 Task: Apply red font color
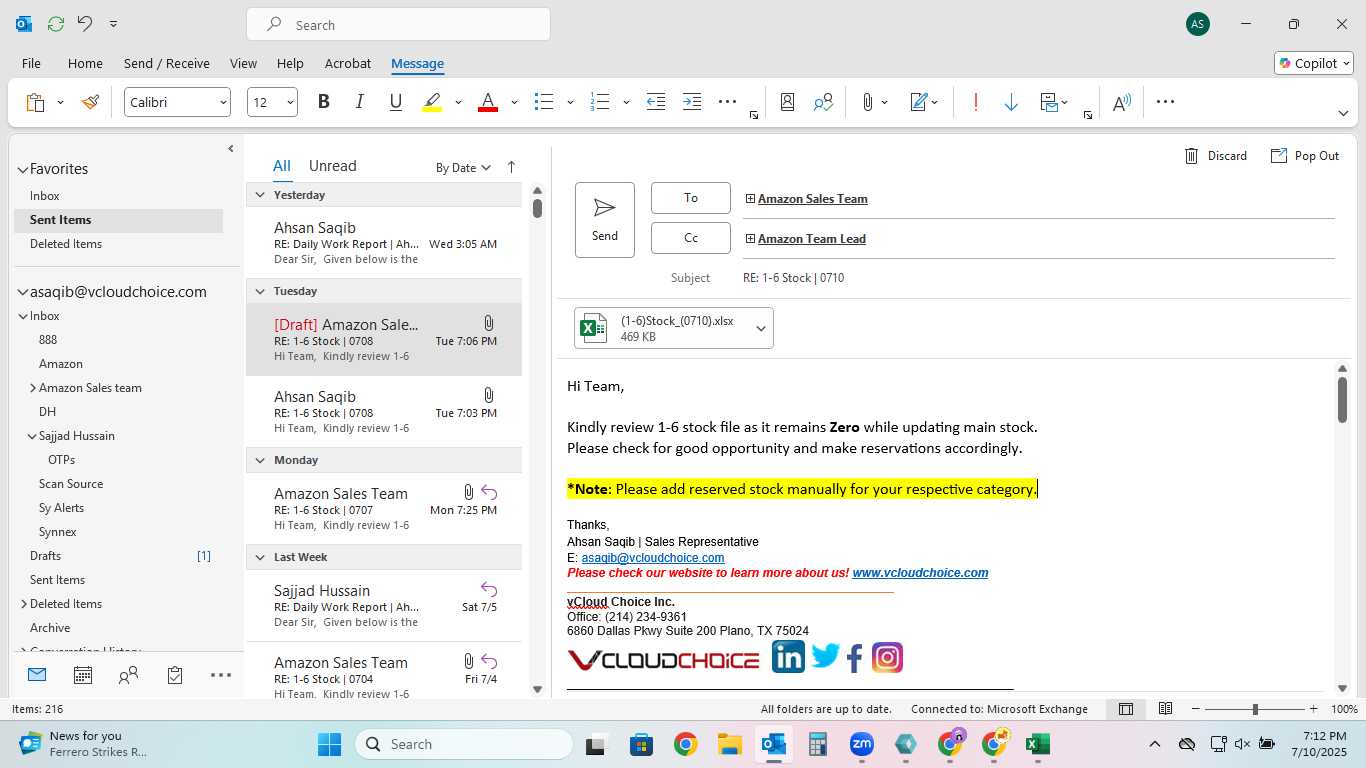pyautogui.click(x=488, y=102)
